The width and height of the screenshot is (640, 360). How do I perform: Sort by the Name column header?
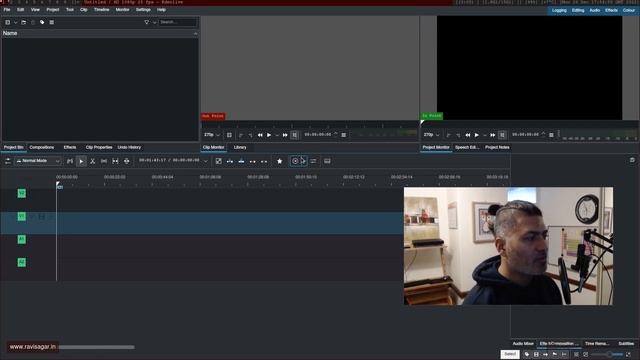(x=100, y=33)
